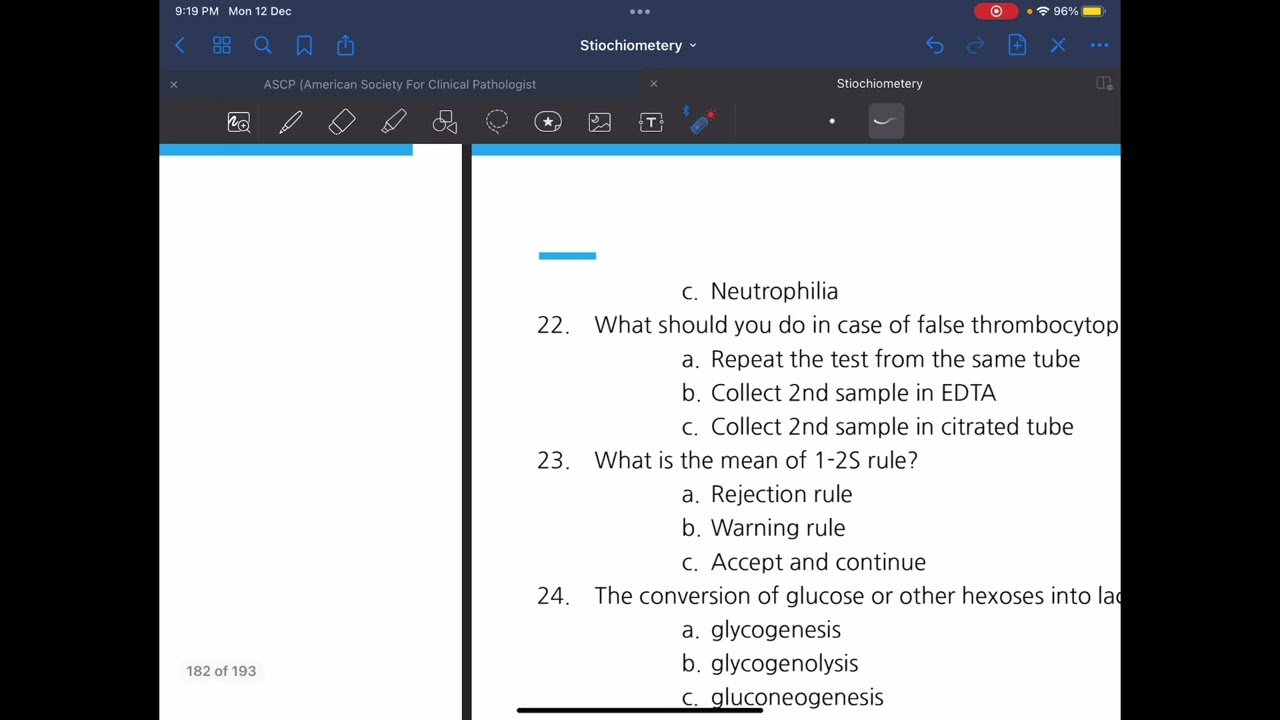Image resolution: width=1280 pixels, height=720 pixels.
Task: Close editing mode with the X icon
Action: pyautogui.click(x=1058, y=45)
